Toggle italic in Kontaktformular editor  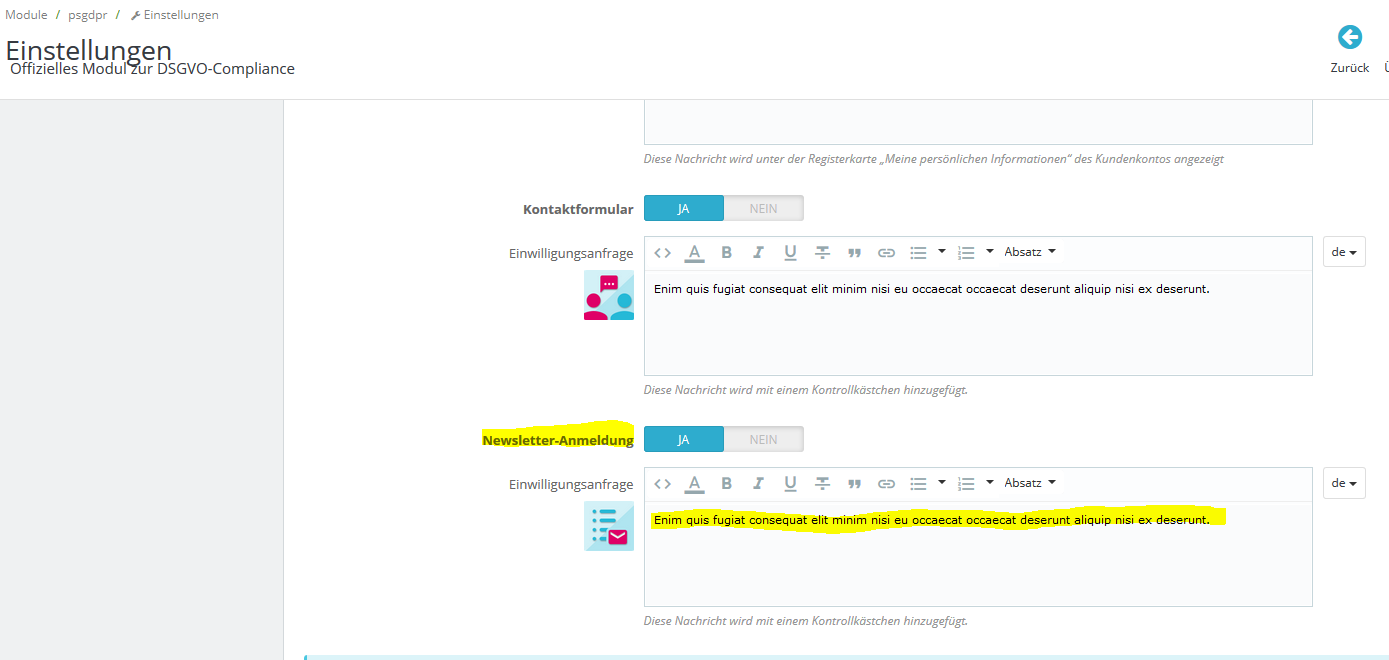[758, 253]
